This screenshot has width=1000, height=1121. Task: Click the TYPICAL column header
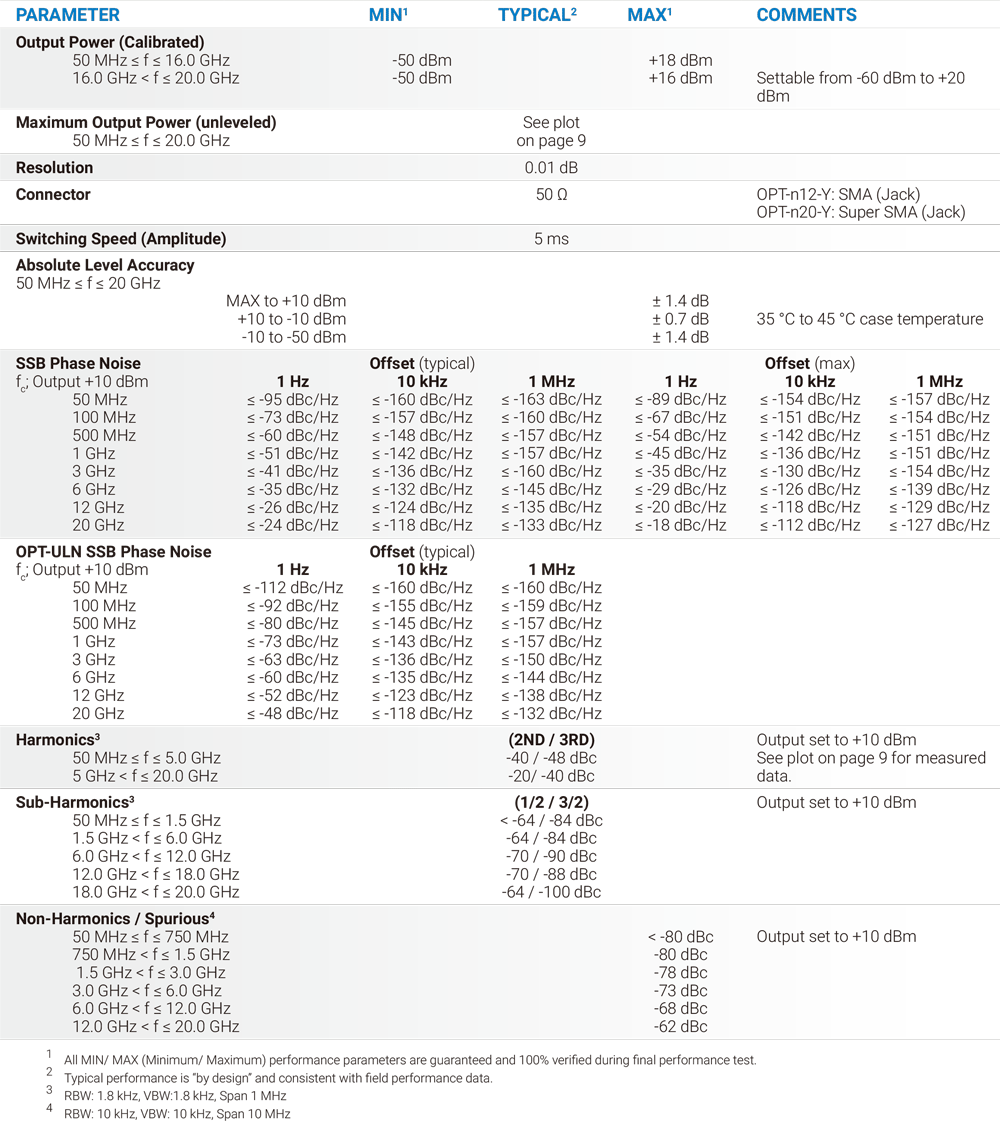(x=537, y=15)
